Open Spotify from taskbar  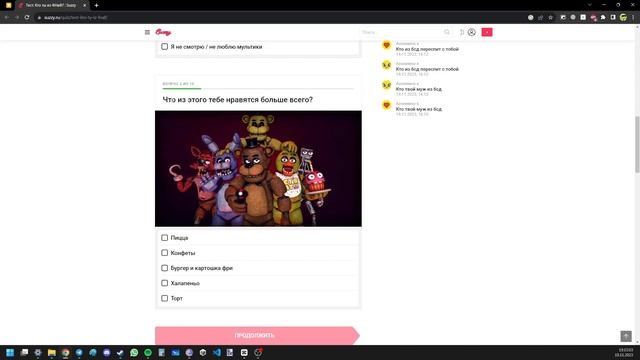148,352
